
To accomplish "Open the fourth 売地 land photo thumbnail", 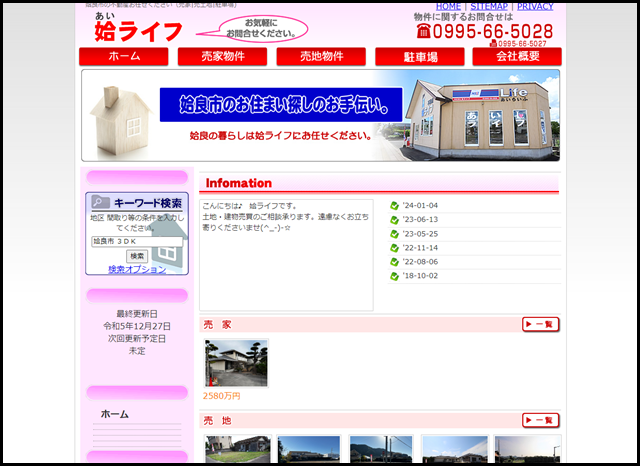I will click(x=454, y=449).
